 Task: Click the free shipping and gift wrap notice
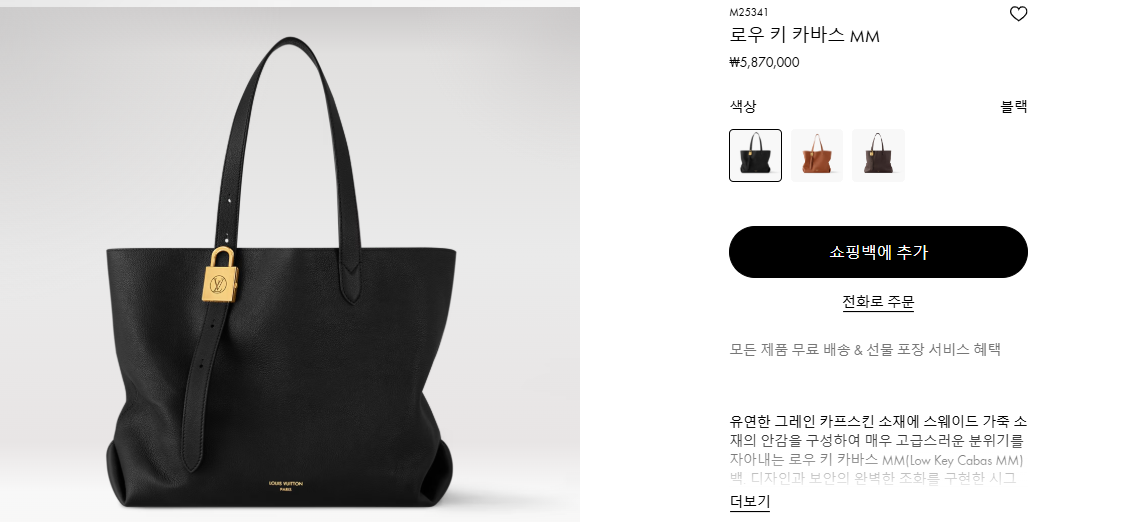tap(865, 350)
